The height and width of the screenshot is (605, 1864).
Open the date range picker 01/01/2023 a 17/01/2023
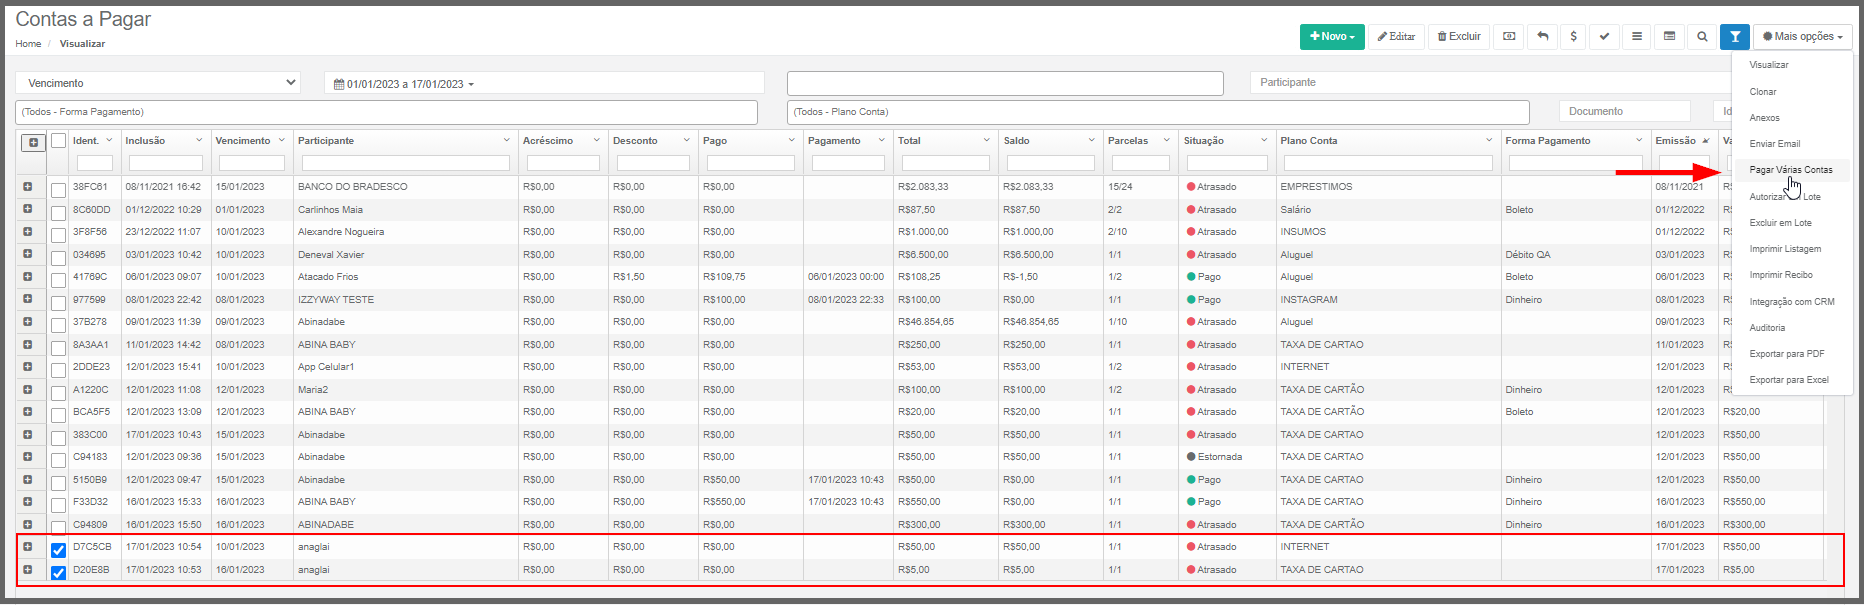[544, 84]
